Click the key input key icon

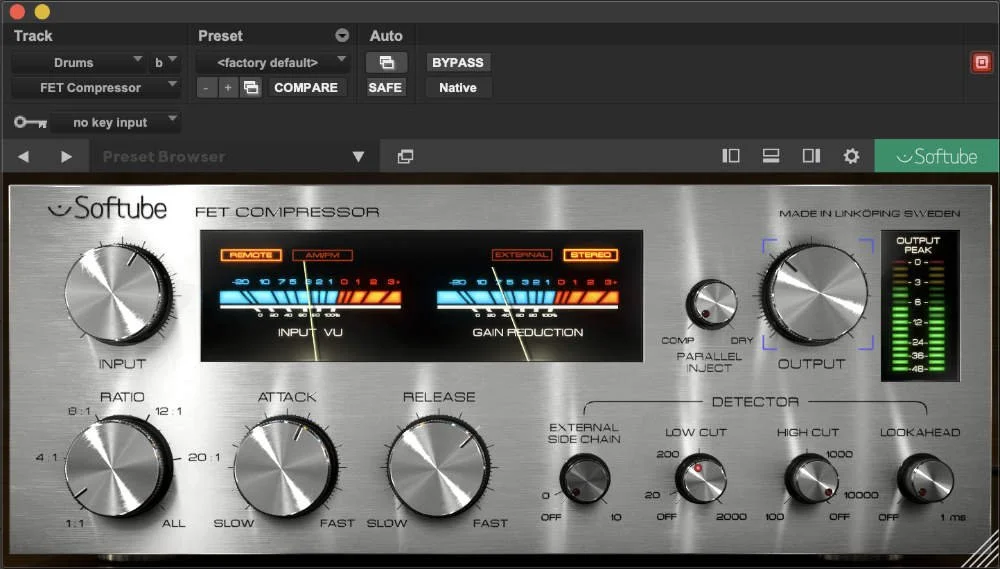[31, 122]
